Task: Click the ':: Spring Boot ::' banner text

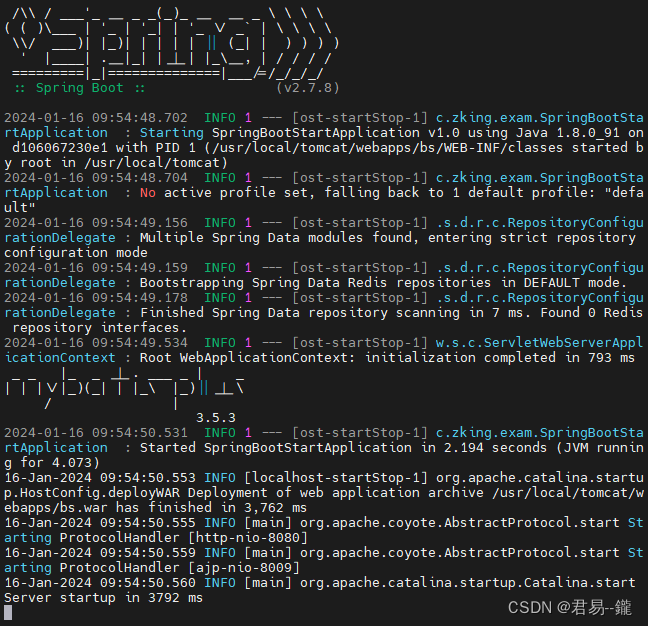Action: [x=80, y=88]
